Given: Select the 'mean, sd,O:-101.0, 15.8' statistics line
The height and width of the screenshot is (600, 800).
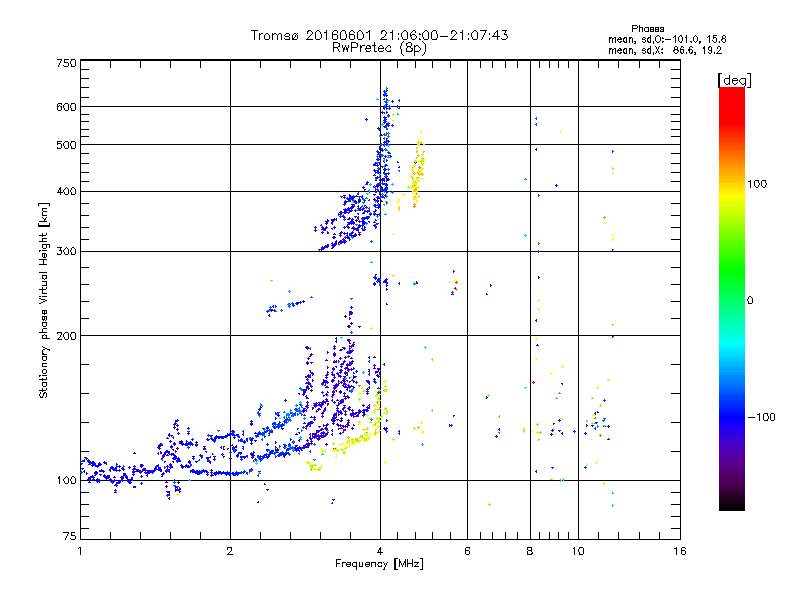Looking at the screenshot, I should tap(667, 39).
